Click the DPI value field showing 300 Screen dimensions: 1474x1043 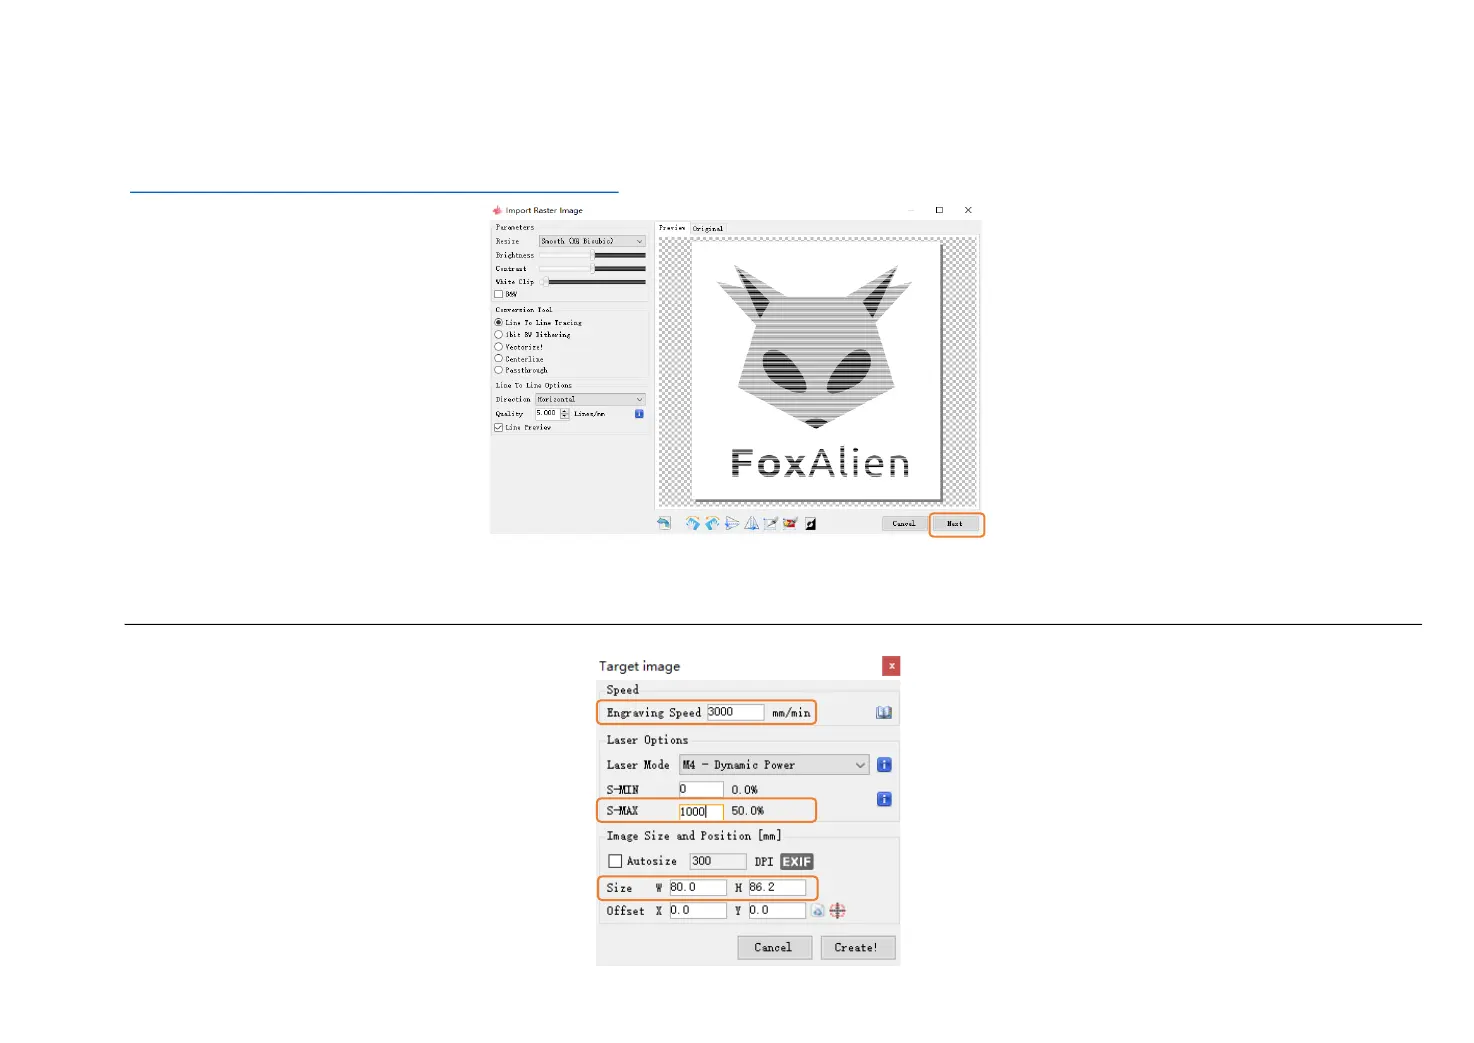[718, 862]
